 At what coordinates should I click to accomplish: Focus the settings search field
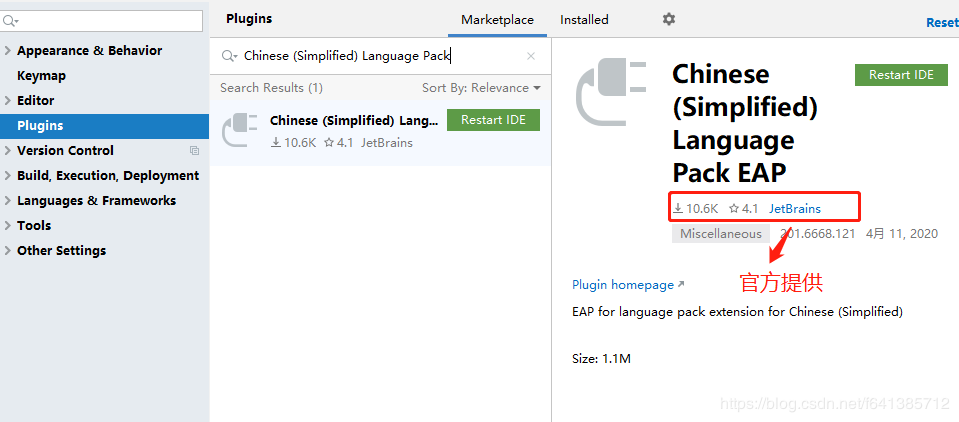click(102, 21)
